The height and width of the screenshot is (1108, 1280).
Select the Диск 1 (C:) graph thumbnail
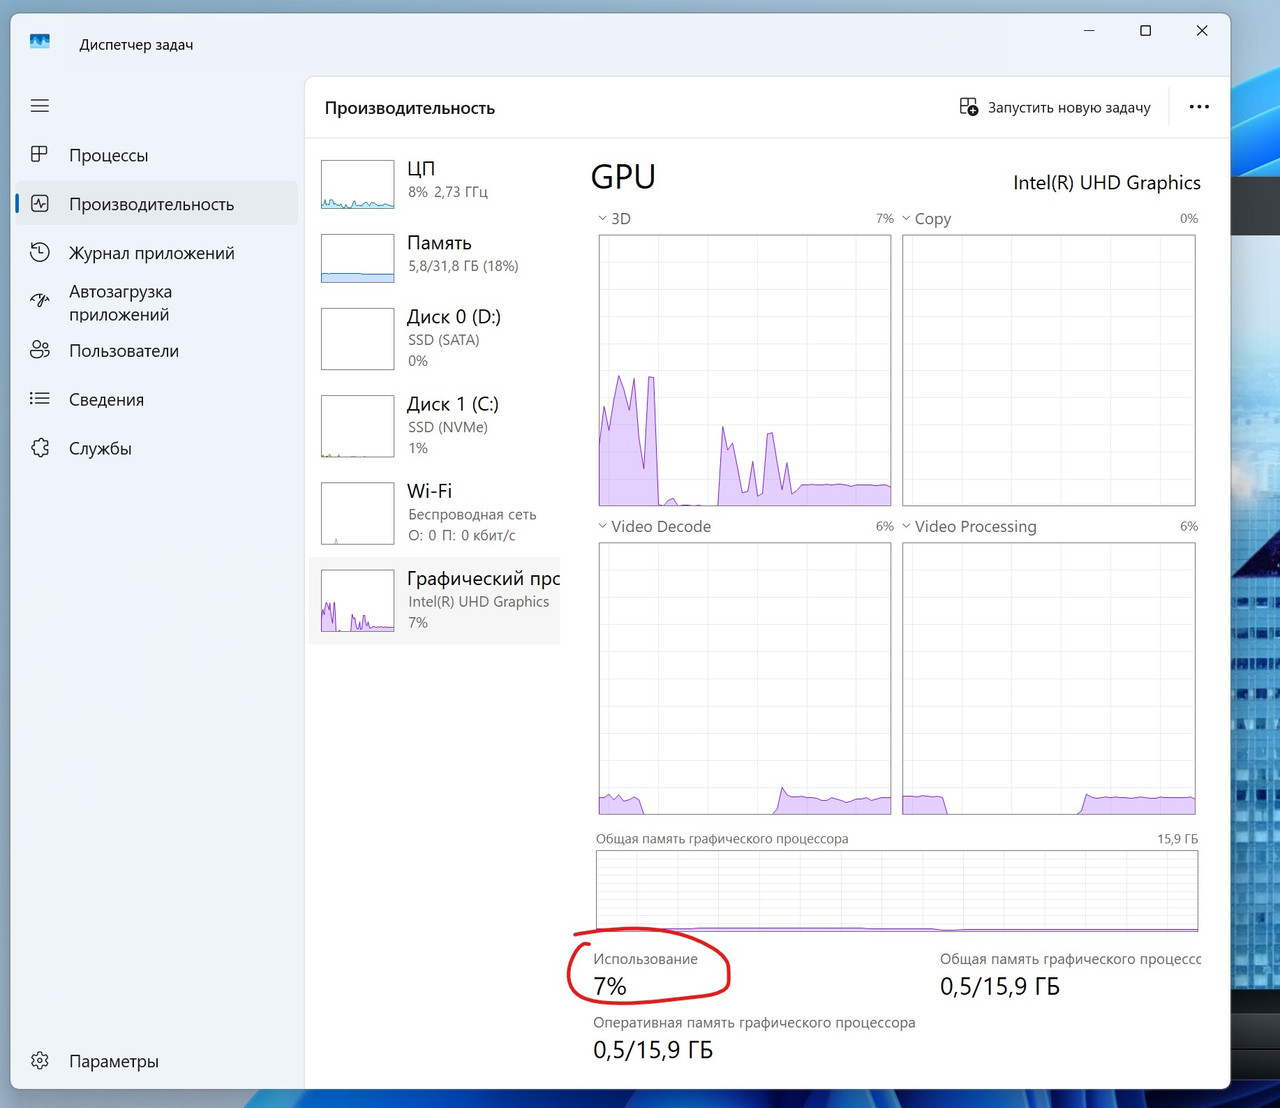click(357, 426)
